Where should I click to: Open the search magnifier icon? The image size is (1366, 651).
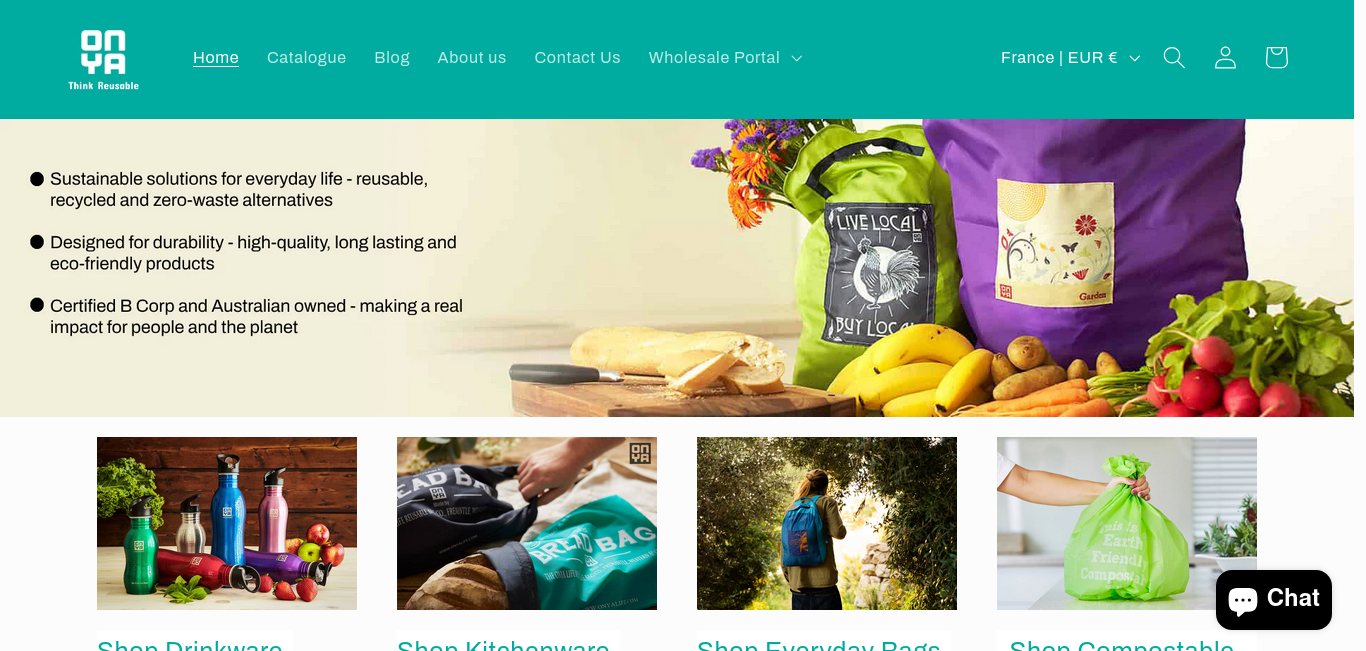1174,58
